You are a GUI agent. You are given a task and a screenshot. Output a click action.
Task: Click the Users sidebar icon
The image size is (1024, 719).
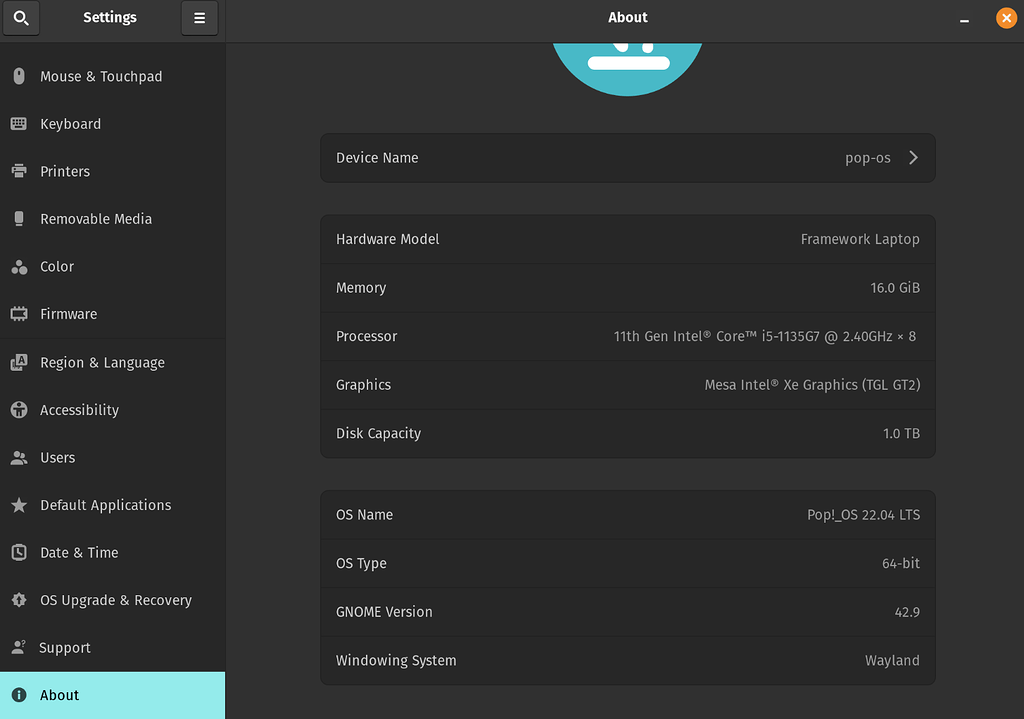[17, 457]
